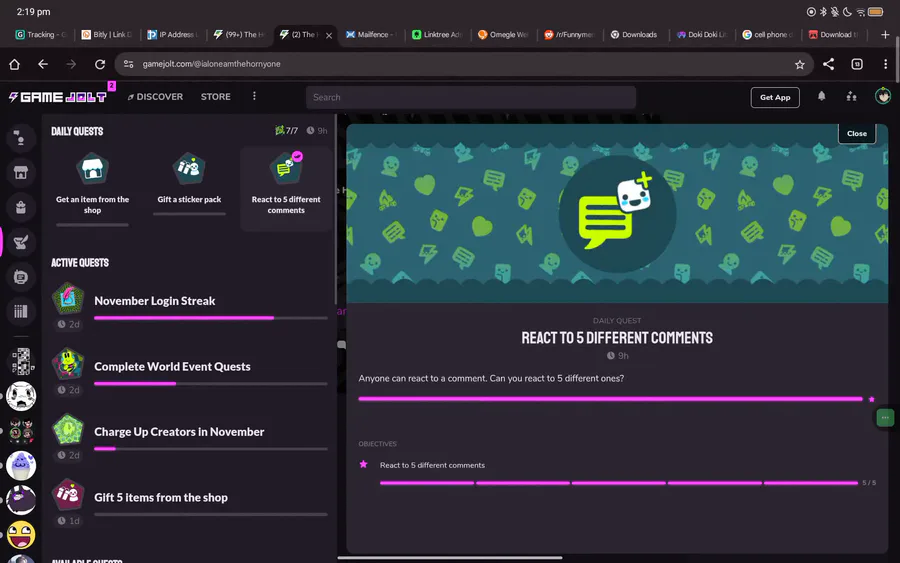Open the yellow awesome-face community avatar

21,535
